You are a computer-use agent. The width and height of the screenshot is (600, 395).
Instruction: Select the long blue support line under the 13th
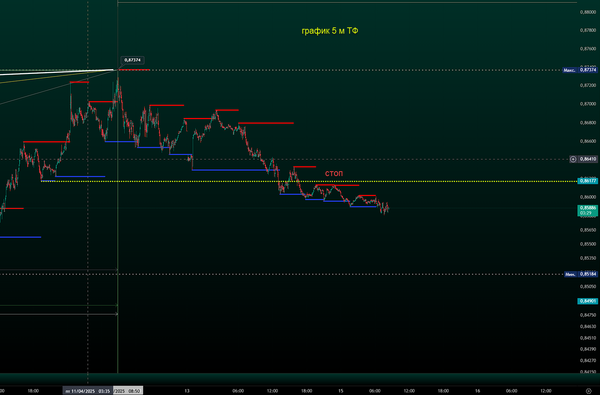[x=236, y=170]
